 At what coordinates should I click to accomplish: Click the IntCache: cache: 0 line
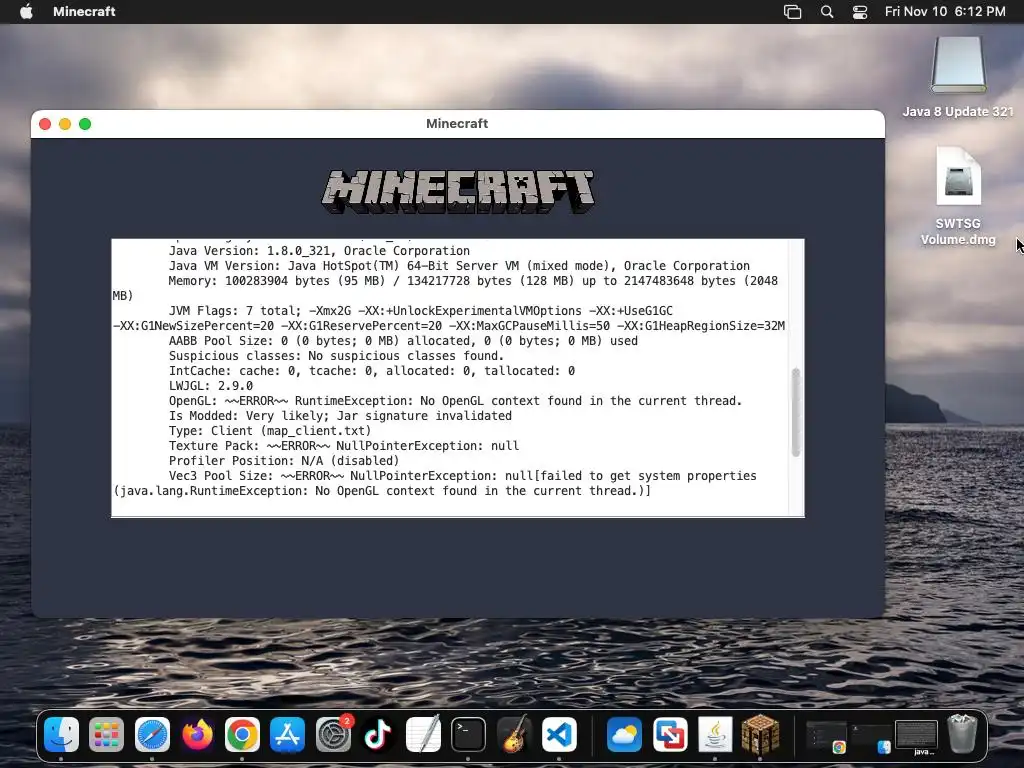[x=372, y=371]
